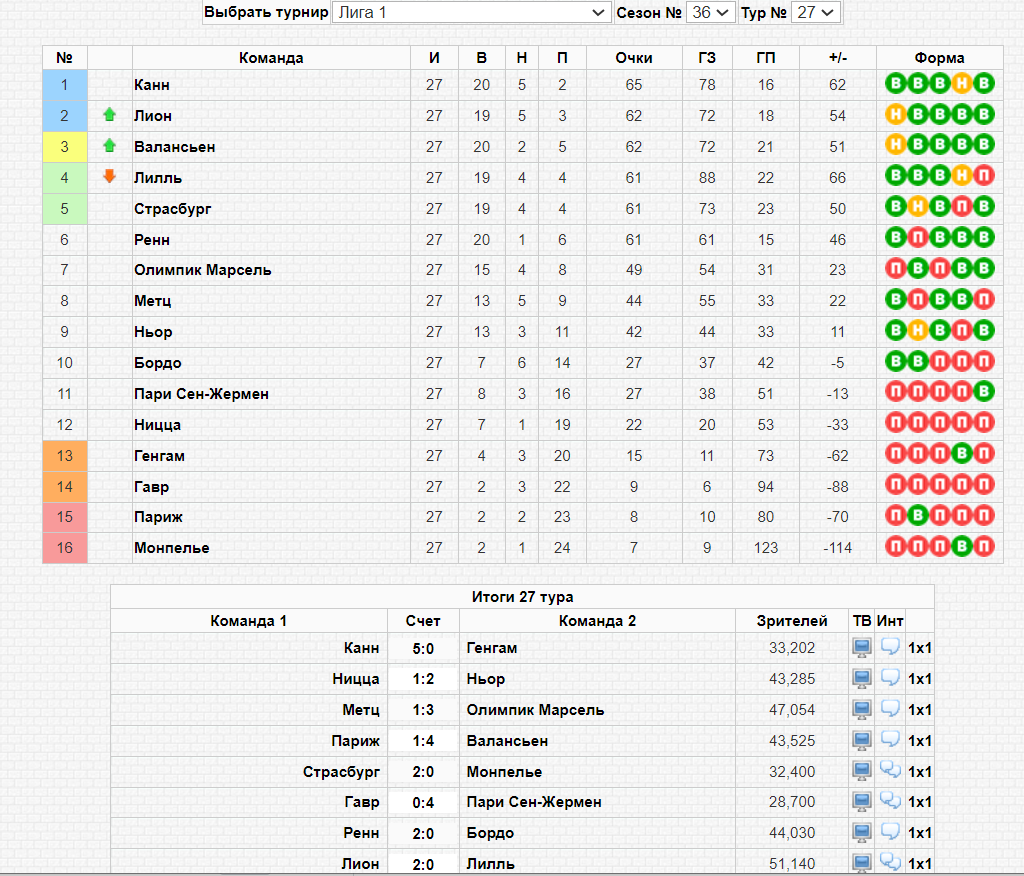Screen dimensions: 1024x876
Task: Click last form circle for Канн
Action: pyautogui.click(x=984, y=83)
